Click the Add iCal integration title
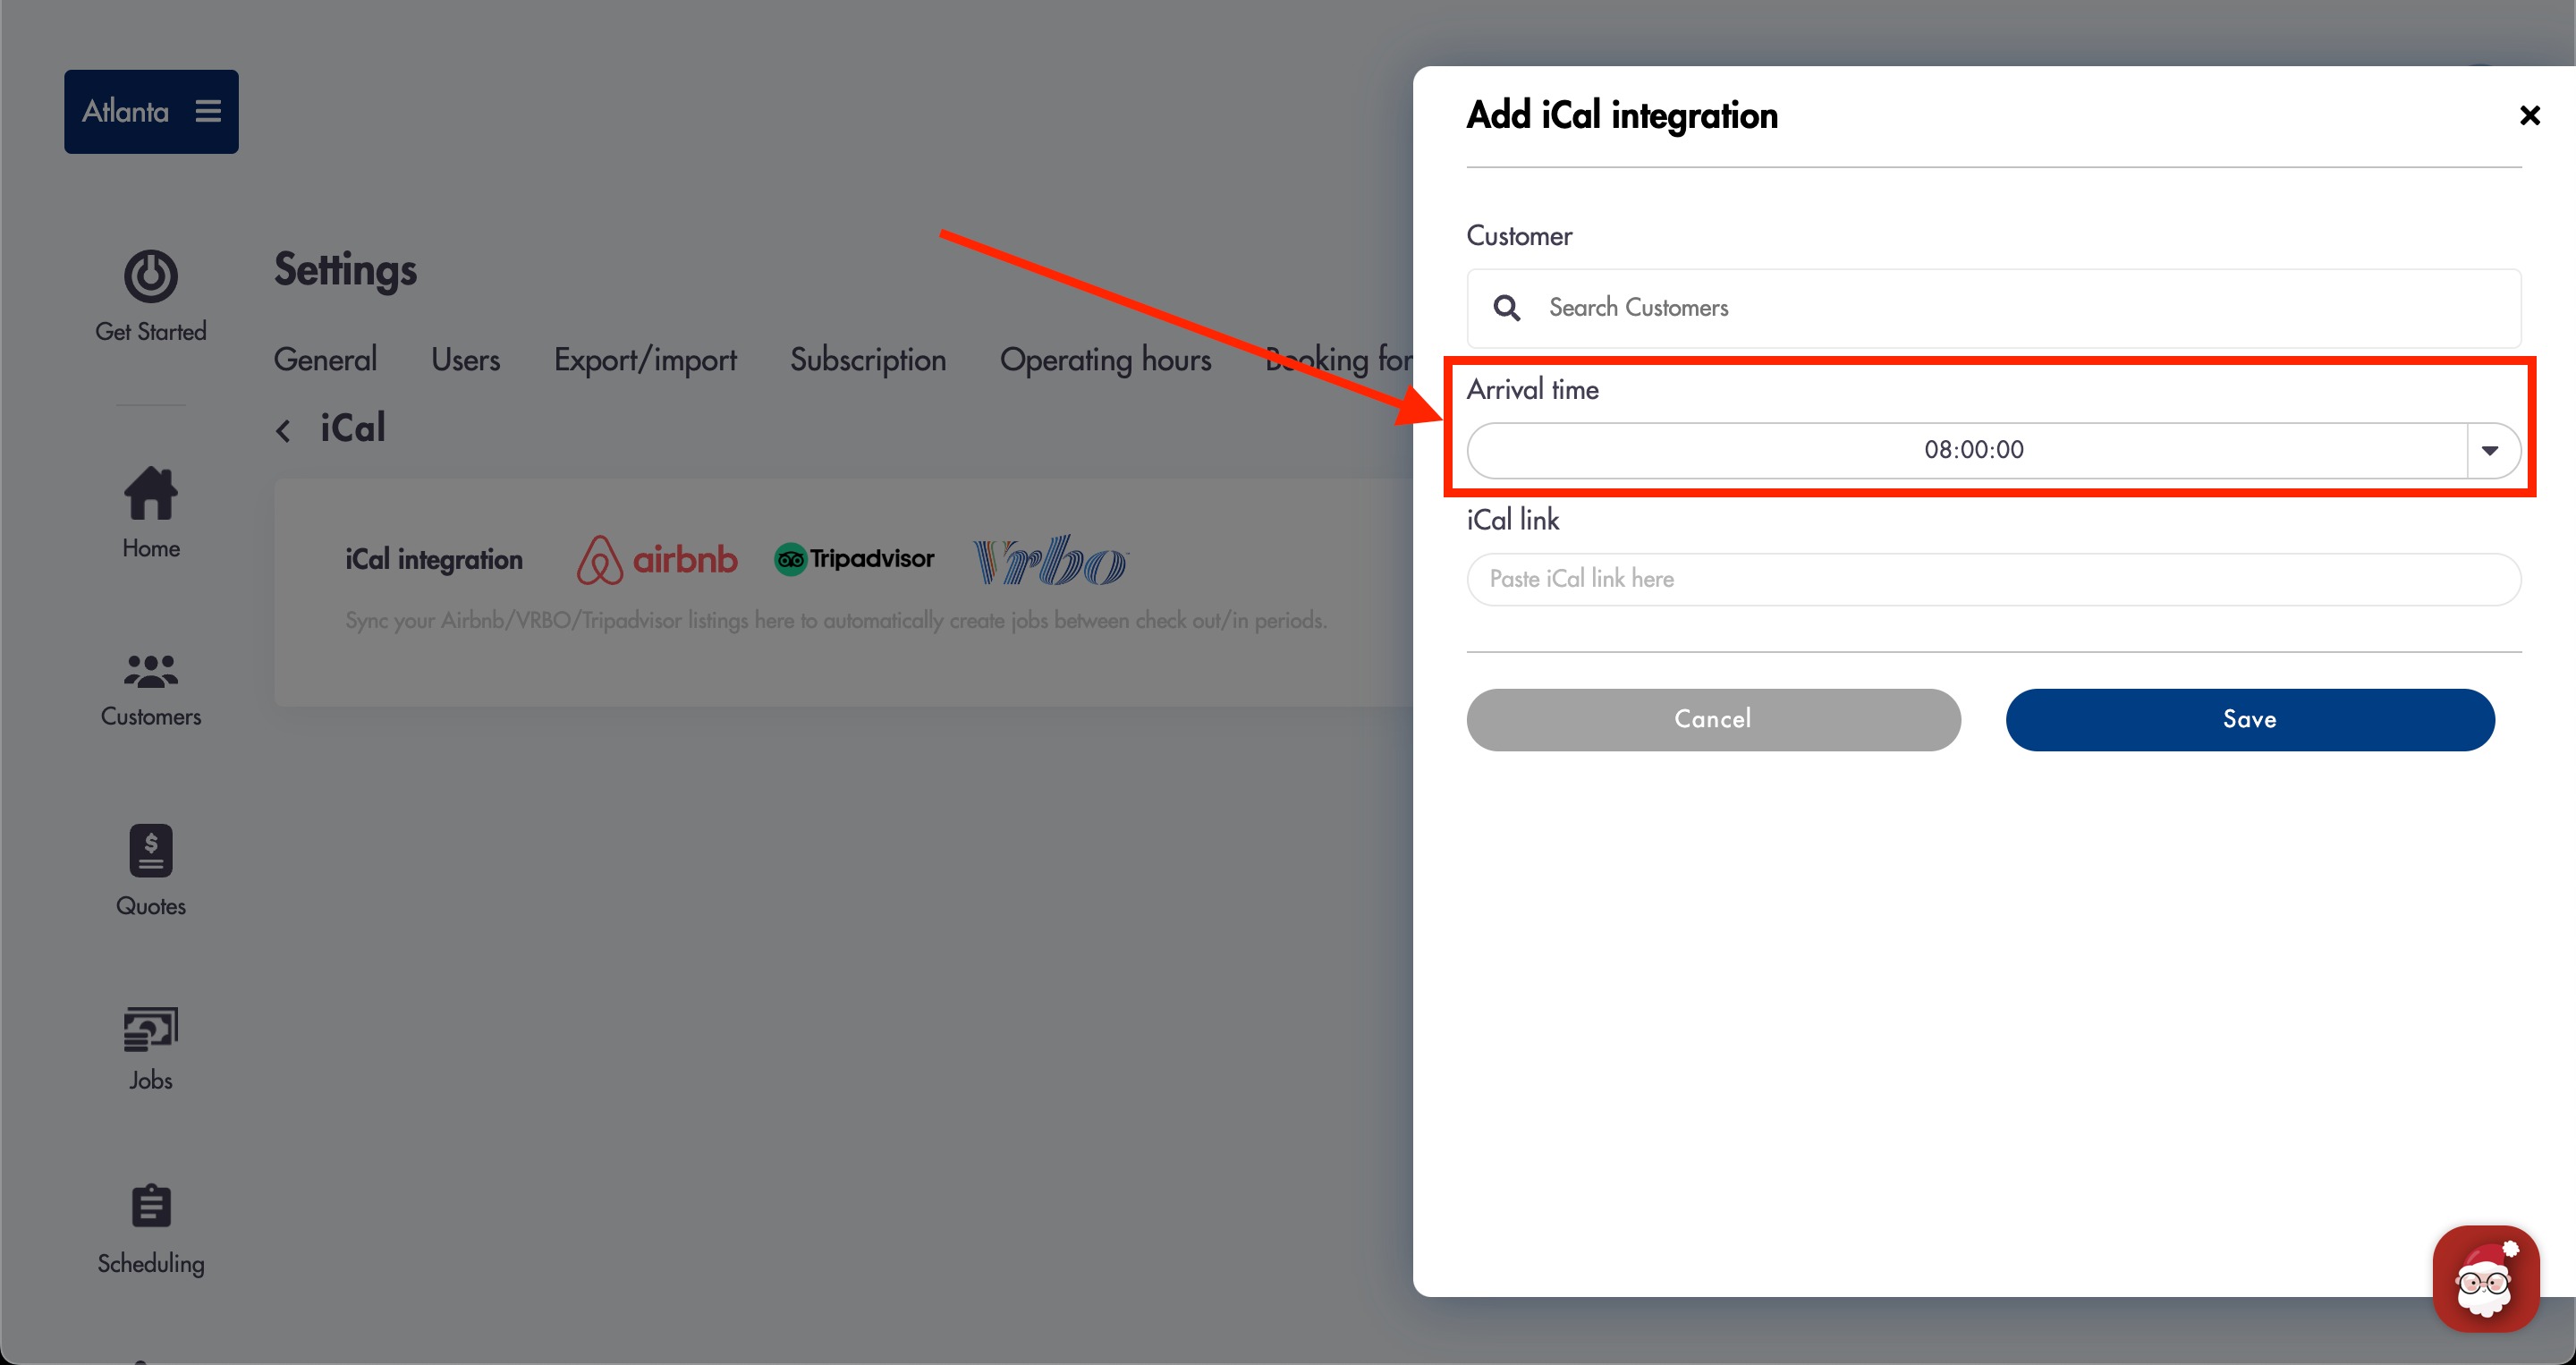This screenshot has height=1365, width=2576. (x=1622, y=116)
